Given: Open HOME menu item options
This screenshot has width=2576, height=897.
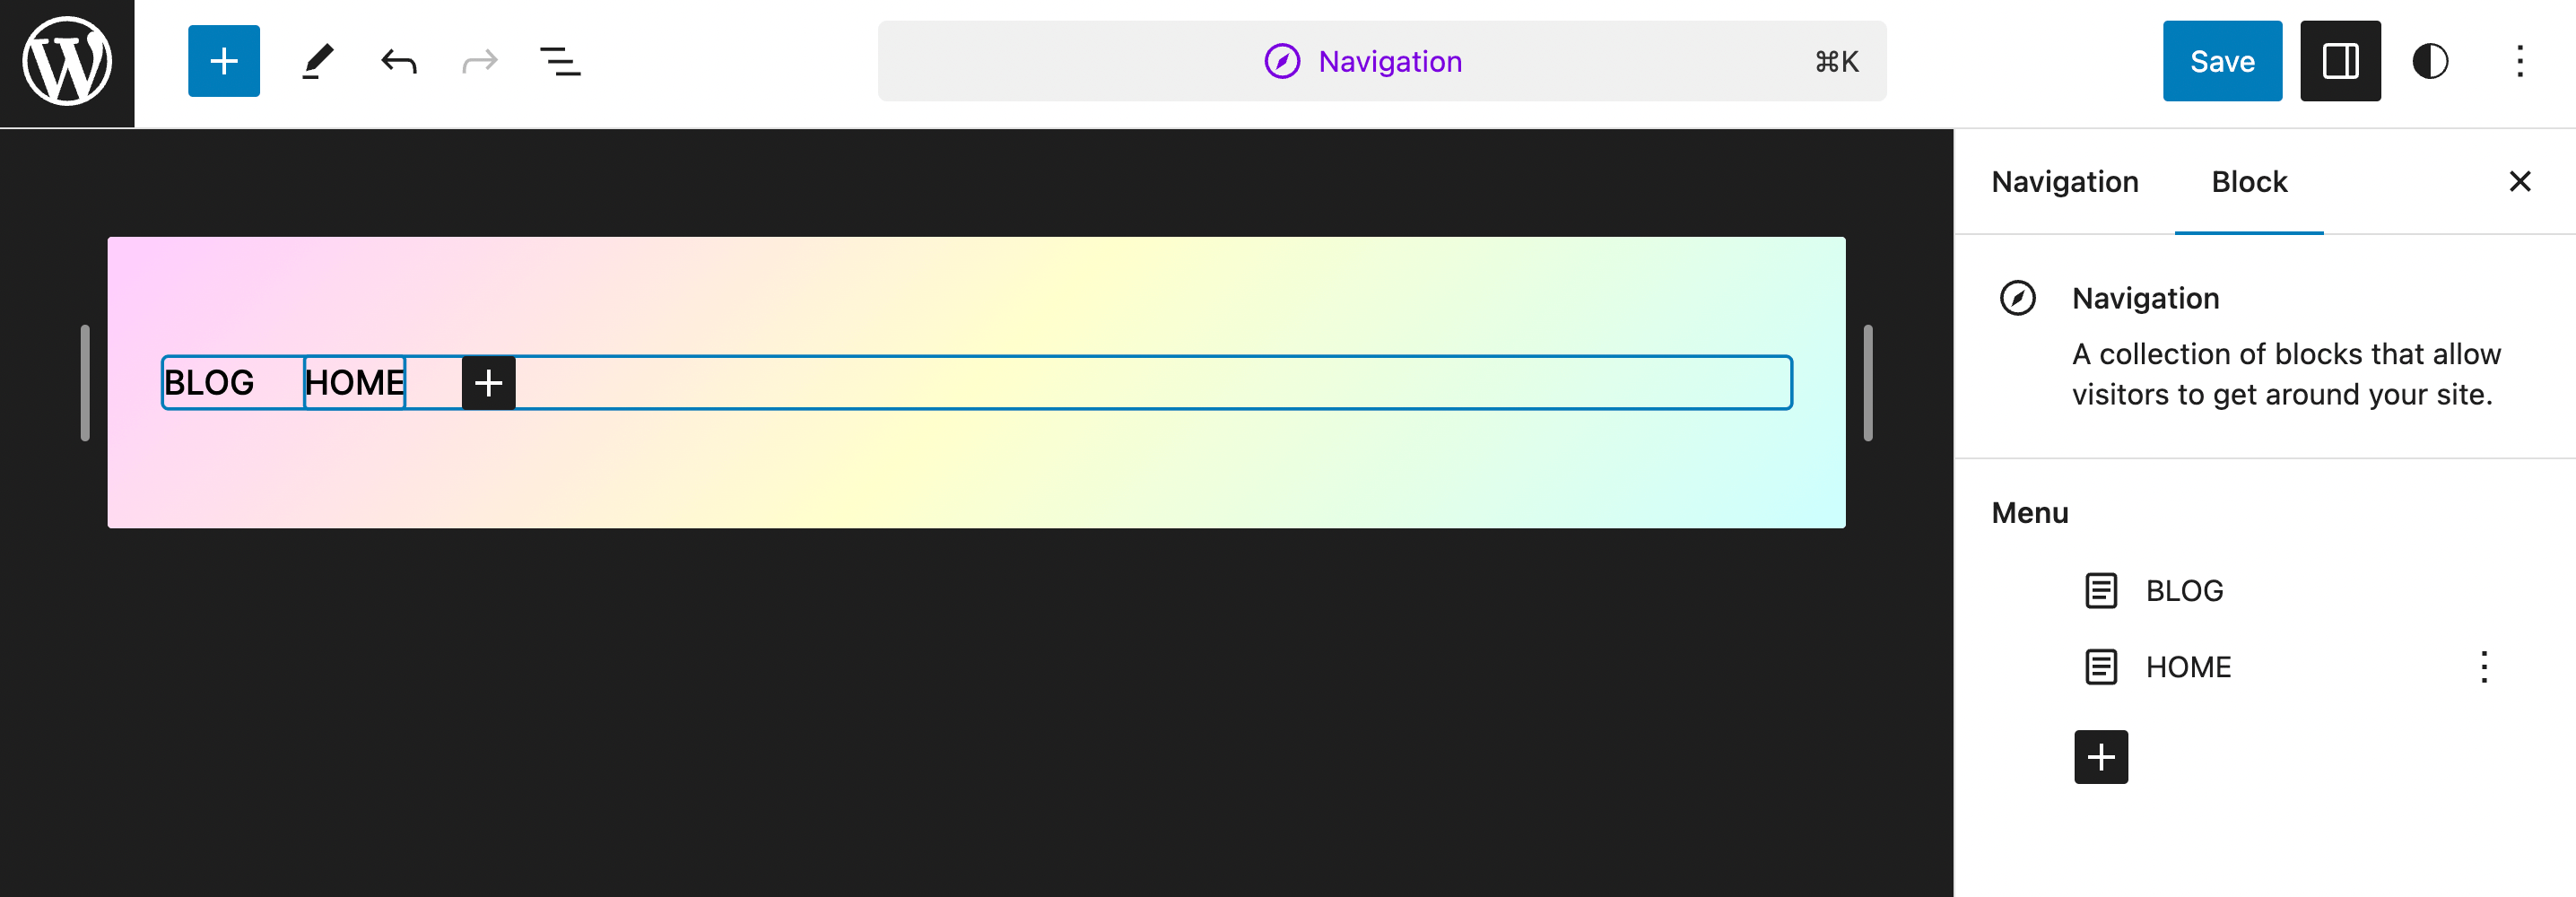Looking at the screenshot, I should (2484, 667).
